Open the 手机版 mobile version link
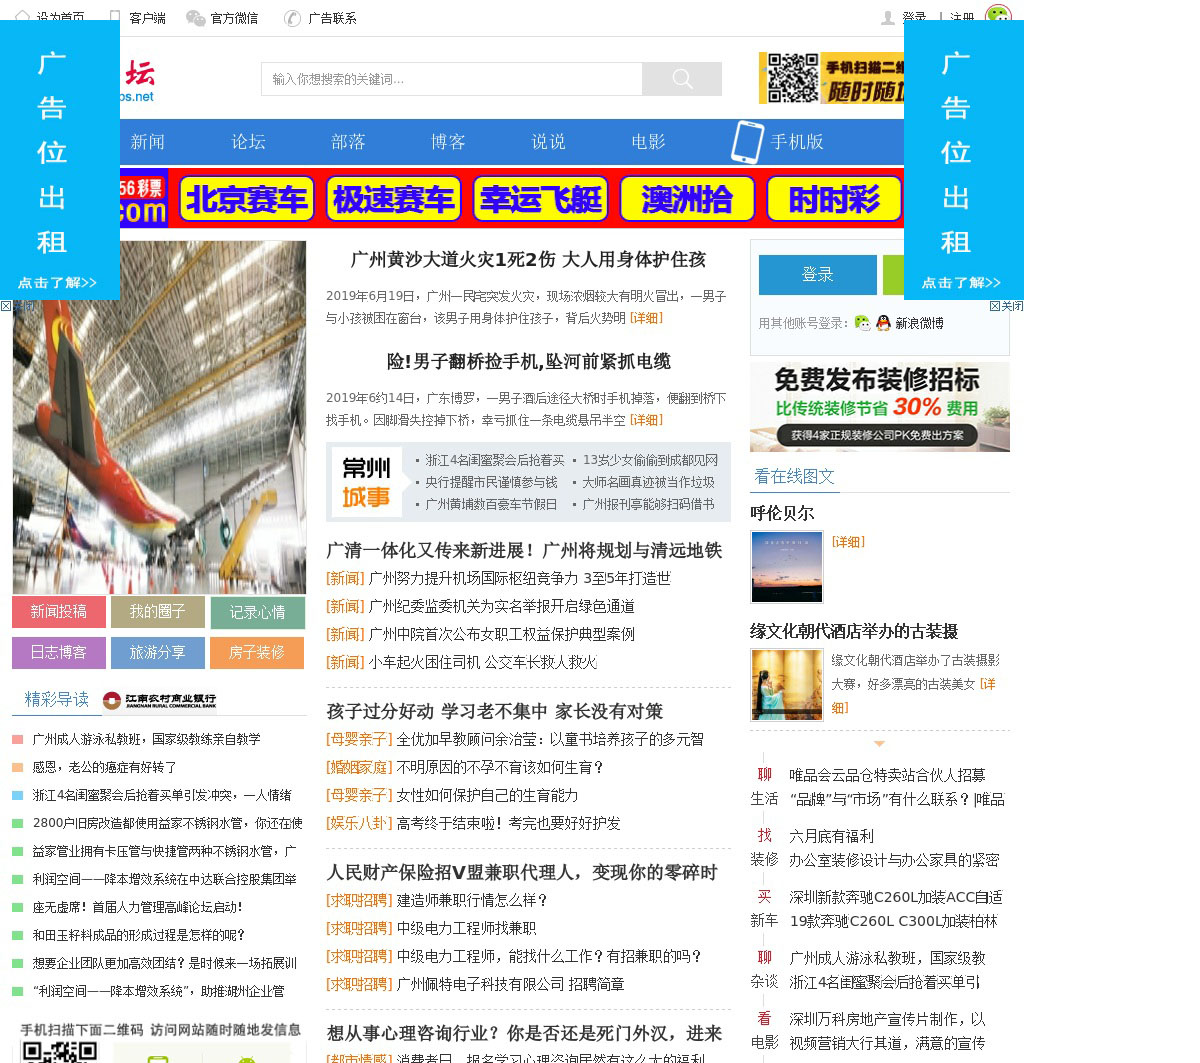 point(797,142)
